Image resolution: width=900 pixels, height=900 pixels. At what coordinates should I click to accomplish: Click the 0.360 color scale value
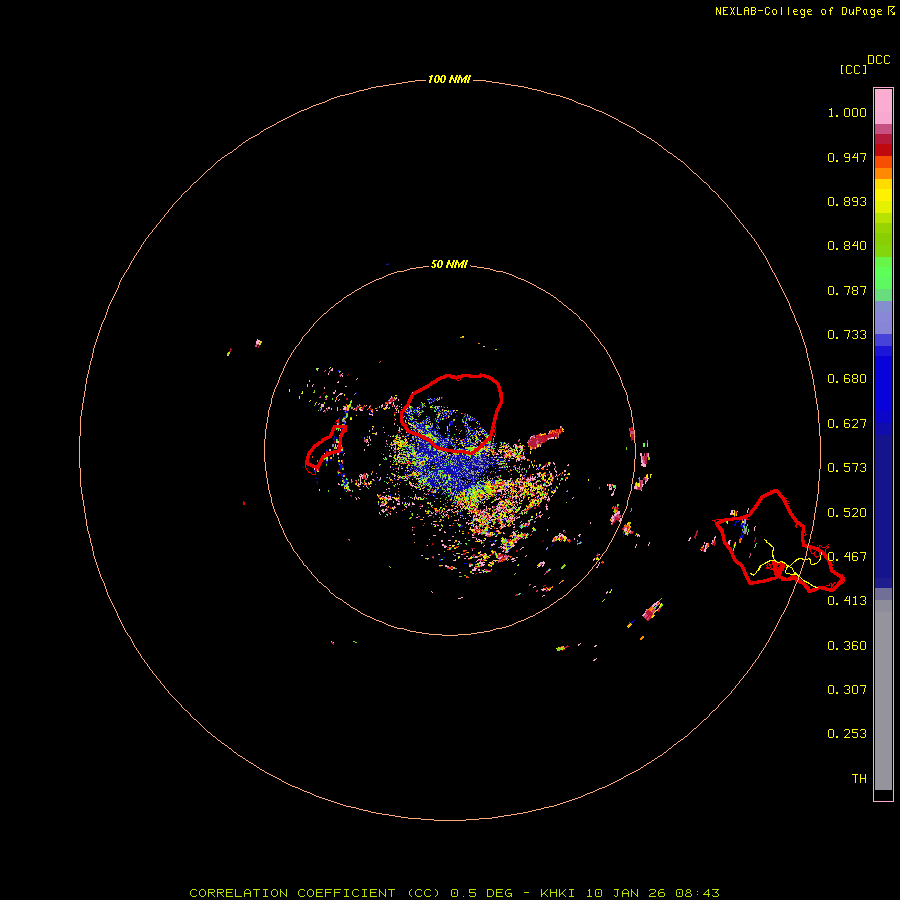click(x=847, y=646)
